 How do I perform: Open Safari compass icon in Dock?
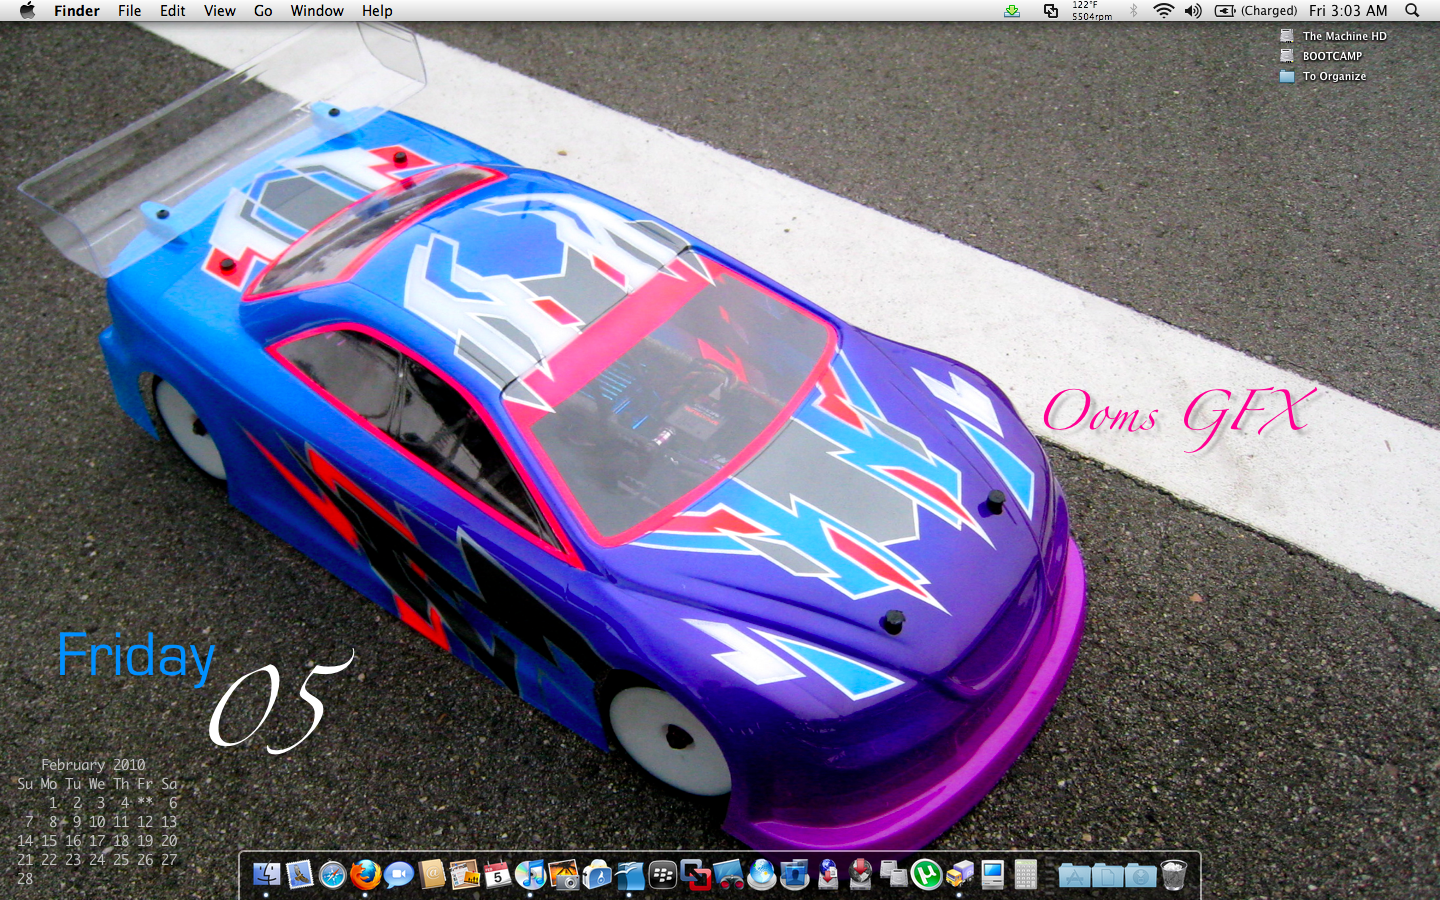click(x=333, y=875)
